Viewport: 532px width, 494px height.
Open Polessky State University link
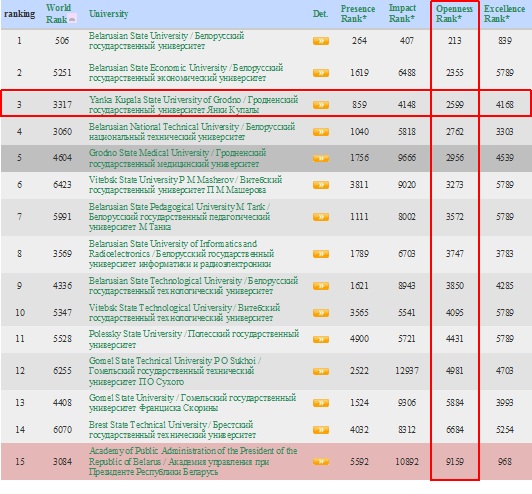click(x=194, y=339)
